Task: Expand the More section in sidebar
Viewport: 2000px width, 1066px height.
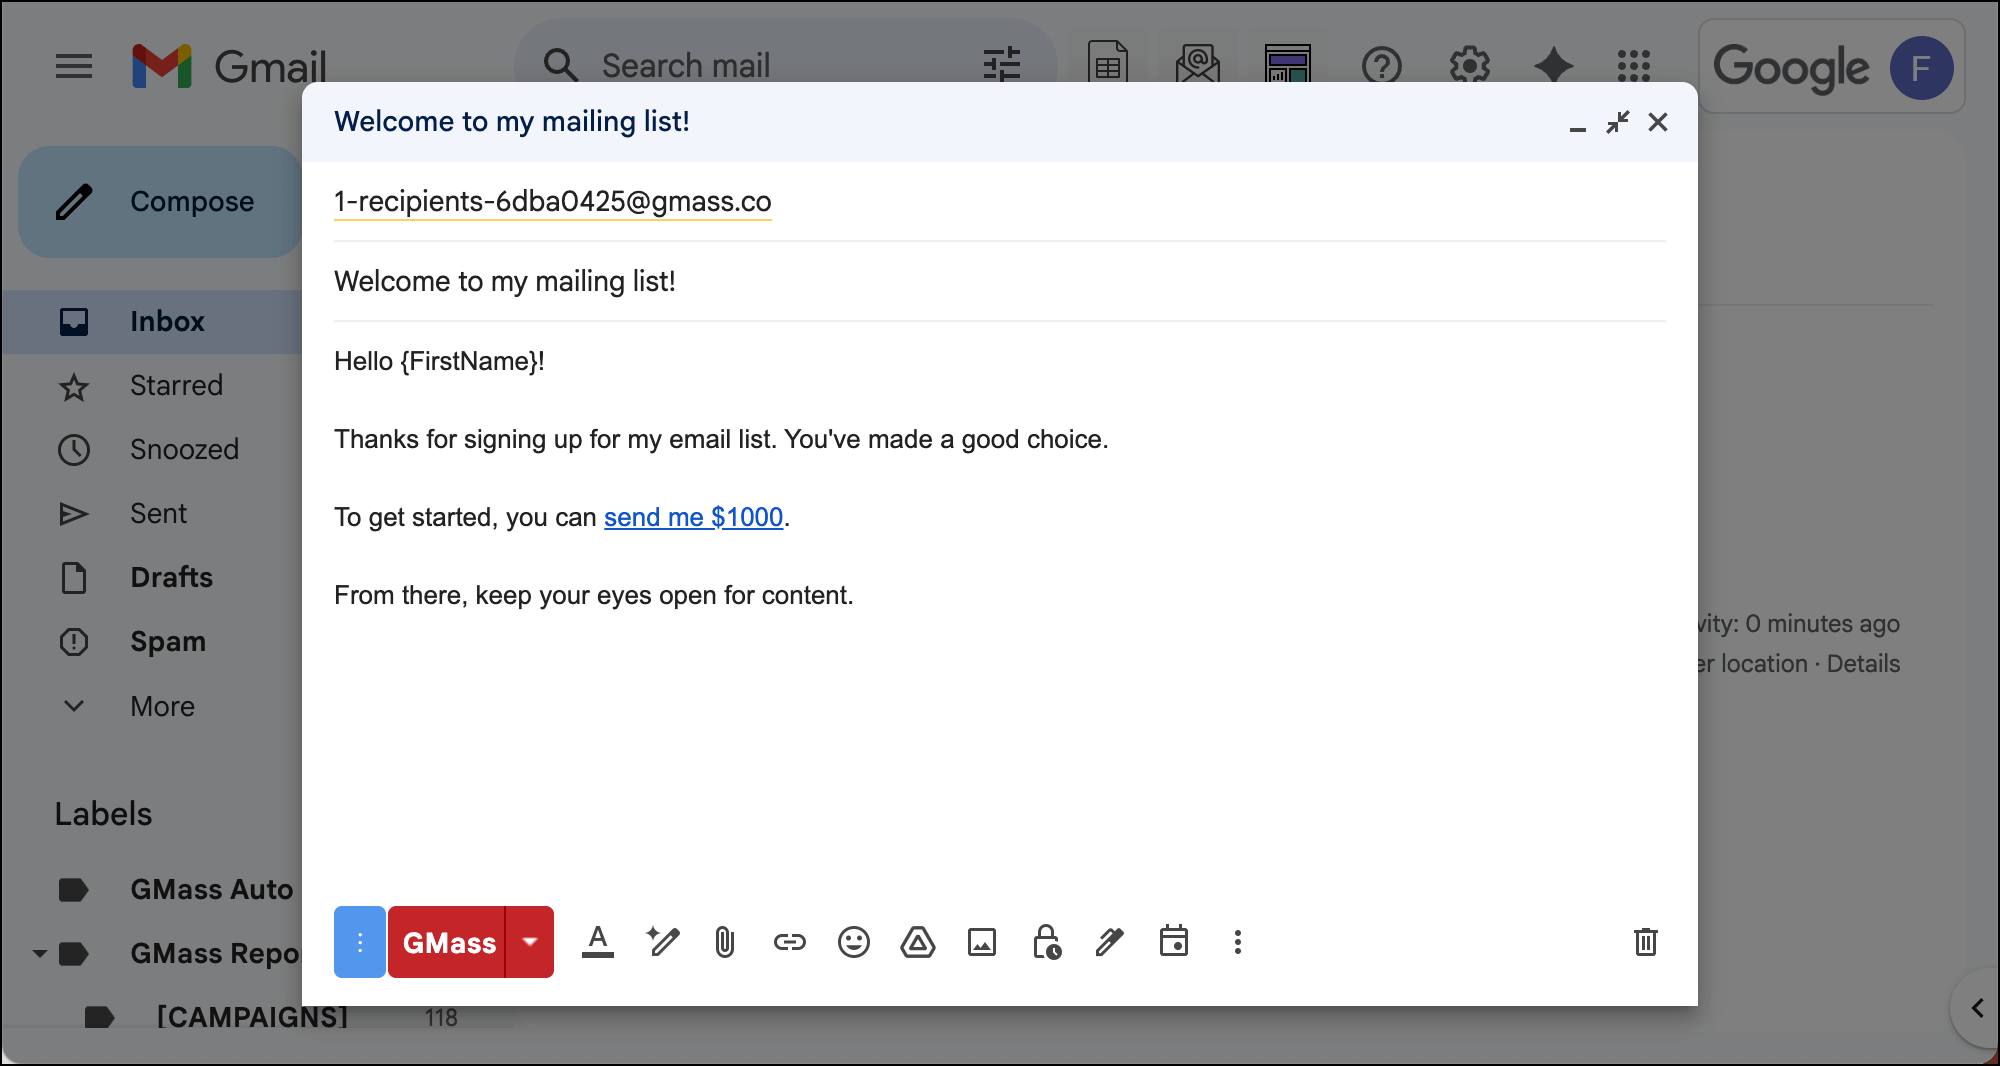Action: [x=162, y=706]
